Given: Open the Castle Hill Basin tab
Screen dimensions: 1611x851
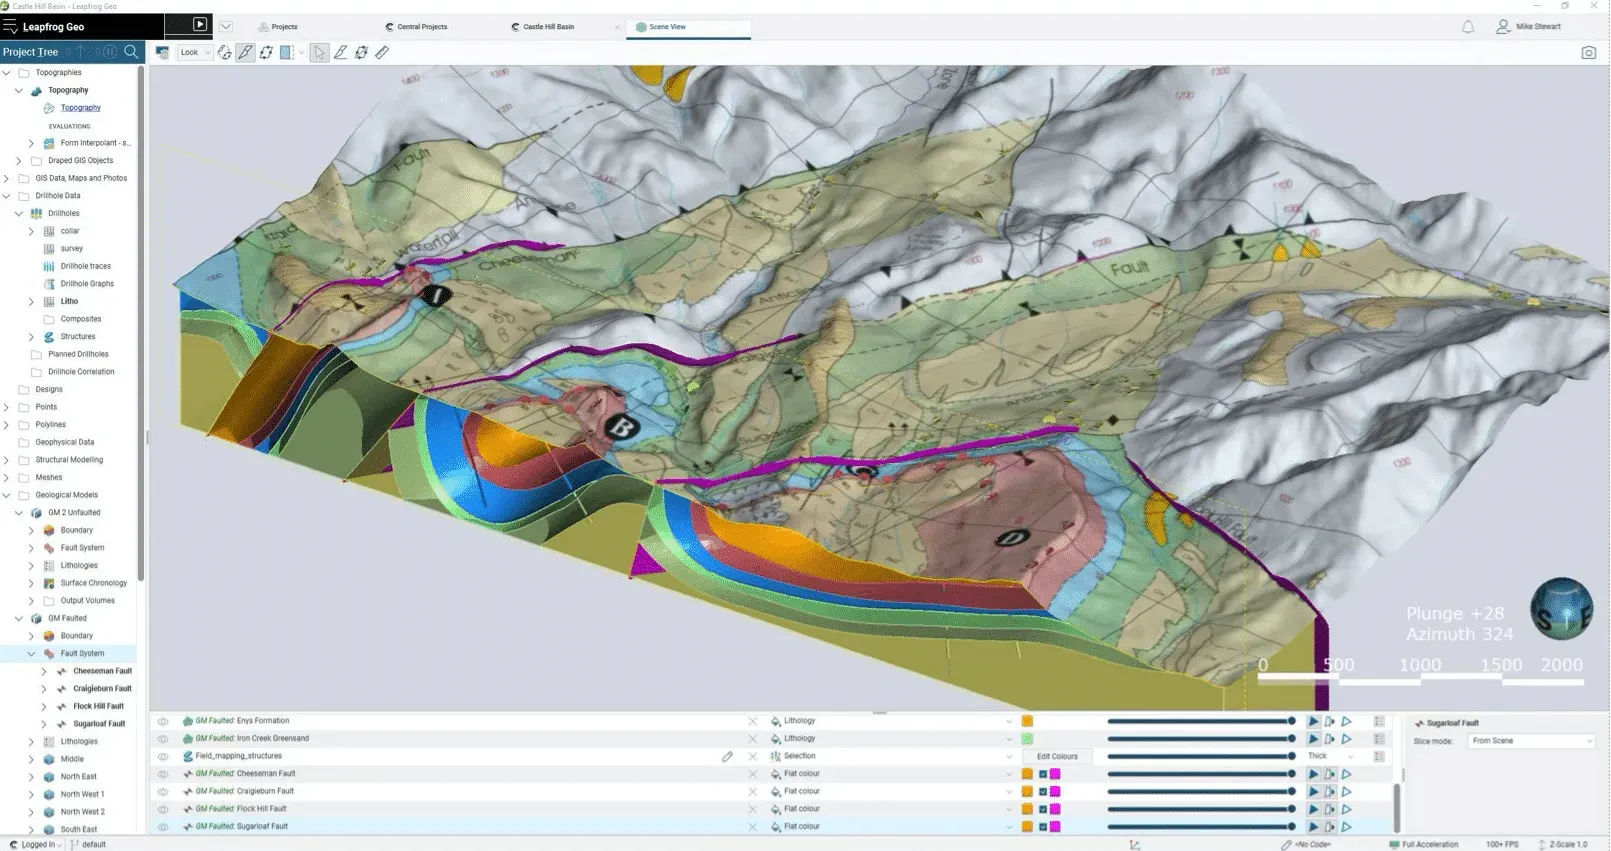Looking at the screenshot, I should pyautogui.click(x=548, y=27).
